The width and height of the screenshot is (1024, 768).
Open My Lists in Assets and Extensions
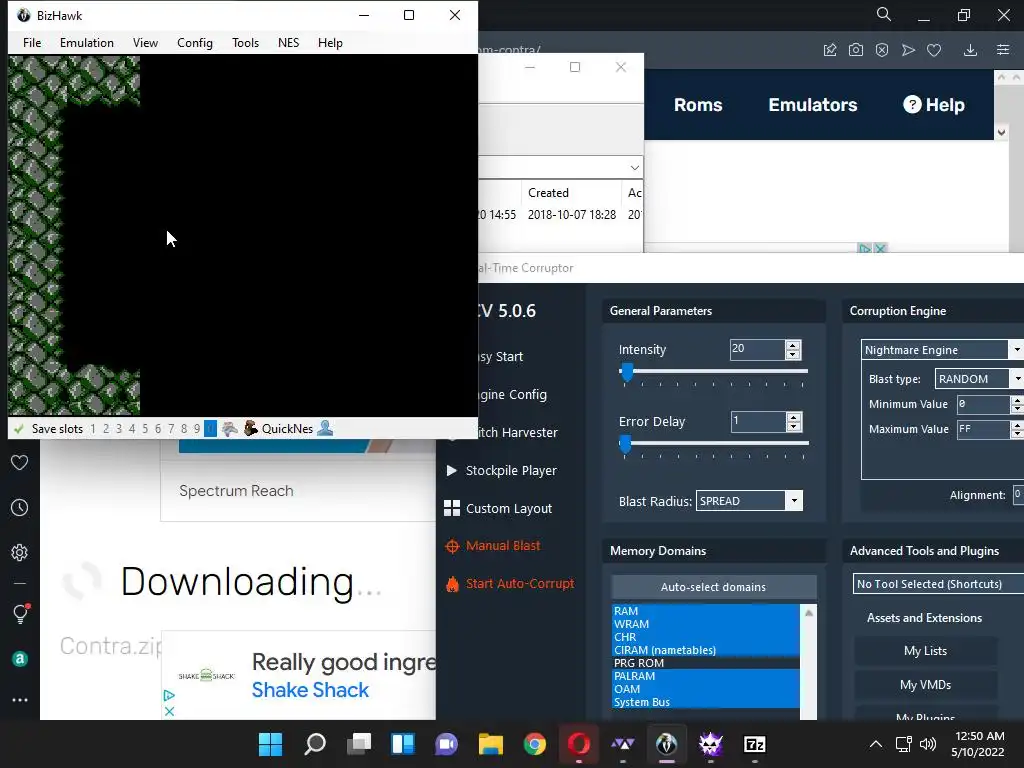click(925, 651)
